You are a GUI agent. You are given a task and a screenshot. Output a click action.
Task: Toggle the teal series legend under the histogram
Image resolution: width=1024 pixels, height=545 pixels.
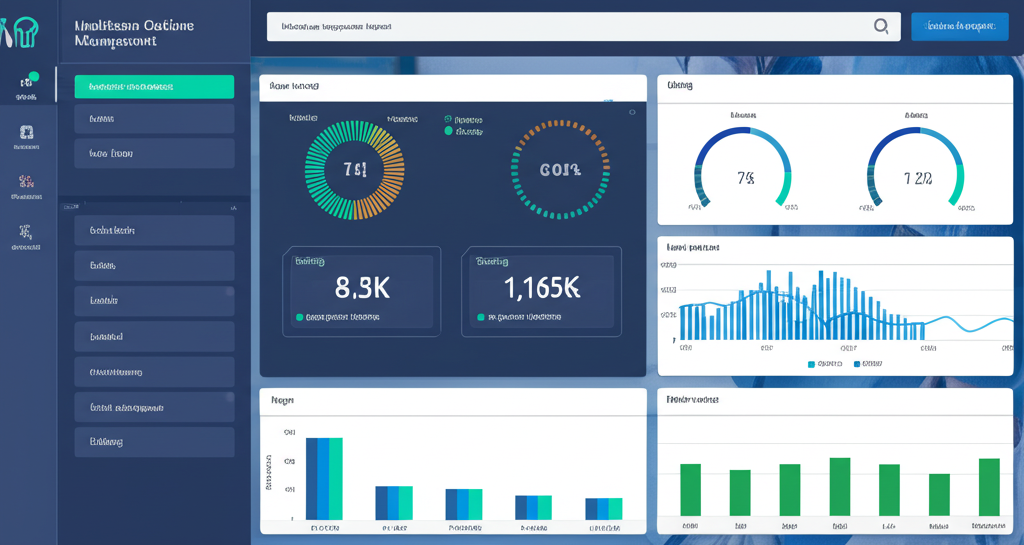[x=811, y=364]
